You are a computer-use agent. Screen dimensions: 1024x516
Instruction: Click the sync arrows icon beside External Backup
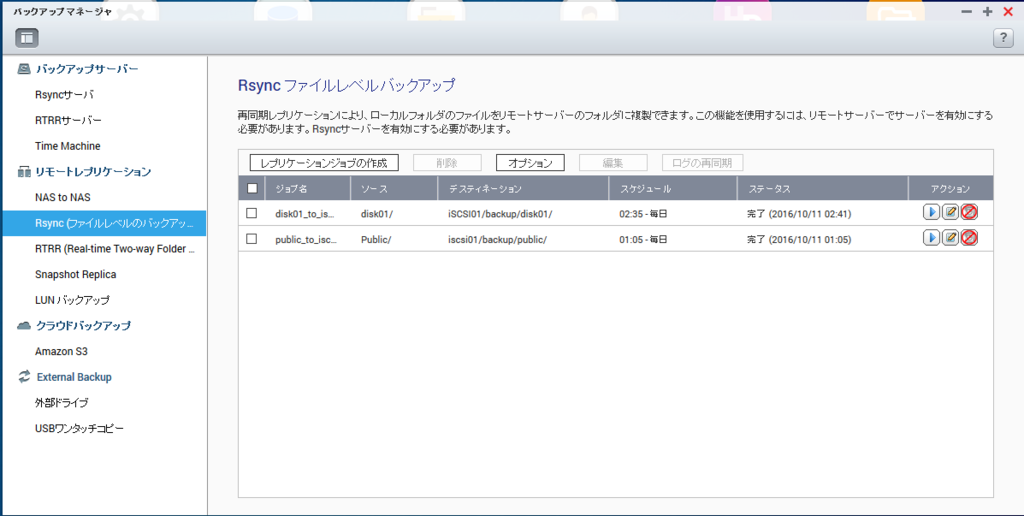(24, 376)
